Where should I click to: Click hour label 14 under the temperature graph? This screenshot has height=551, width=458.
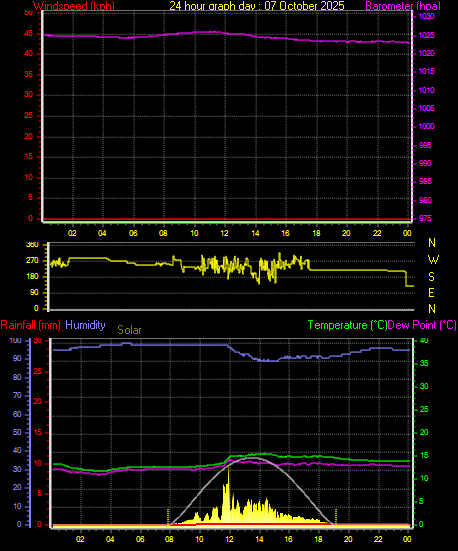[x=259, y=539]
